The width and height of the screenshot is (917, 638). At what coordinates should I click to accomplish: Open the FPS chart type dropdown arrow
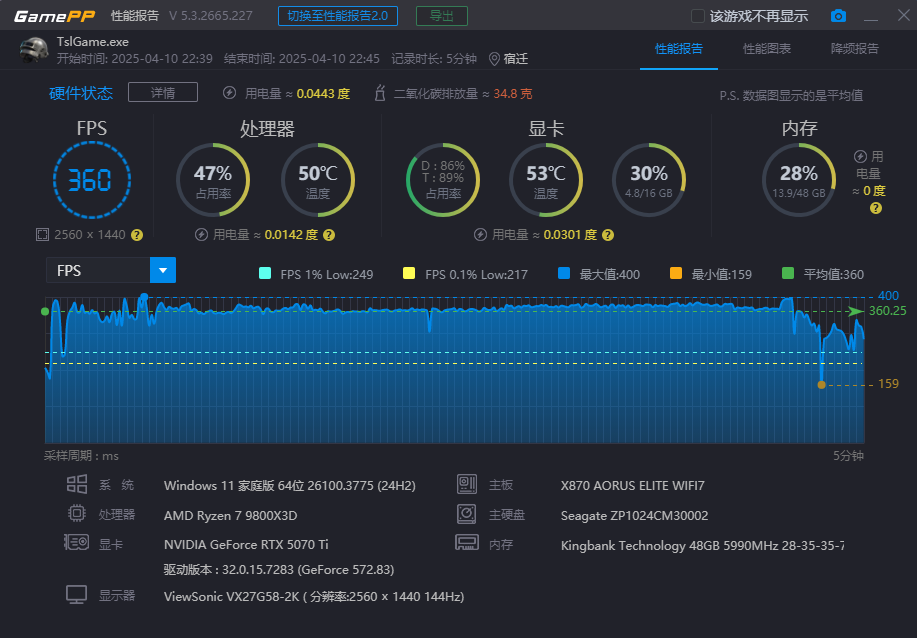(163, 271)
